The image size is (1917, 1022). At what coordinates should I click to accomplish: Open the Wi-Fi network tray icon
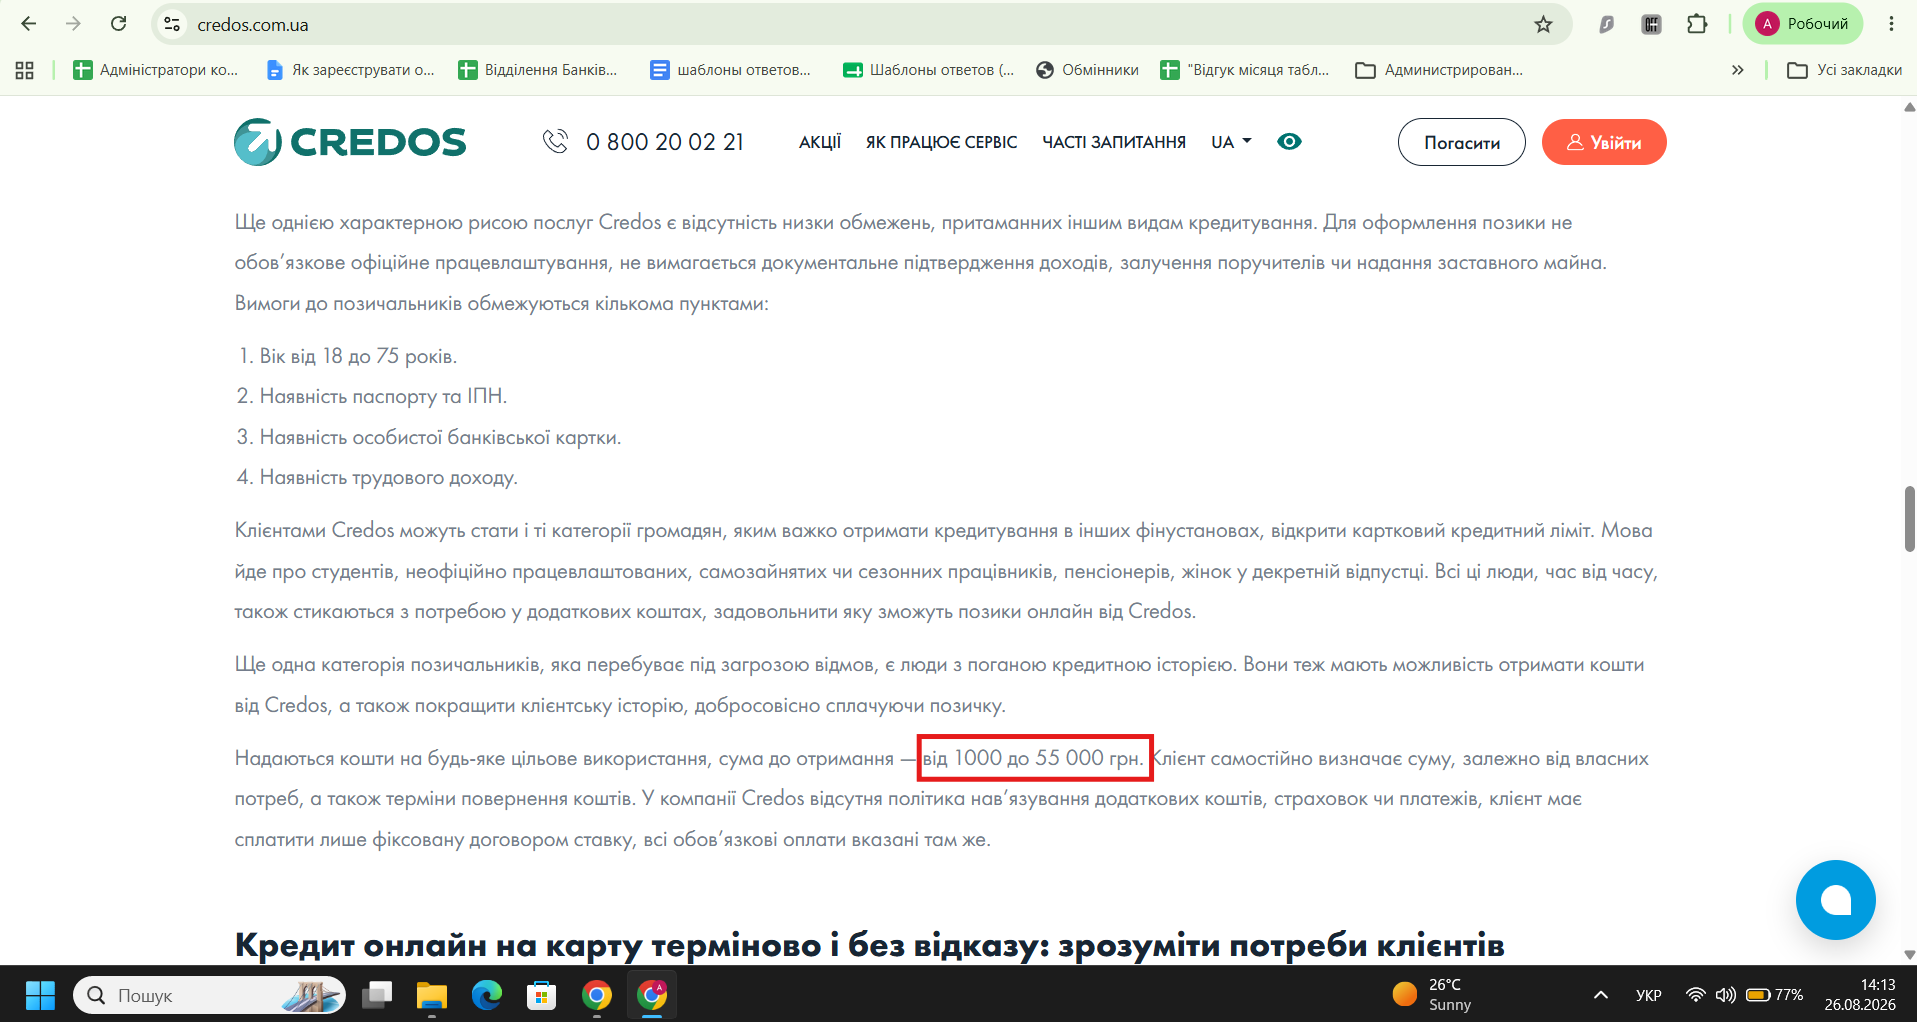(1695, 995)
